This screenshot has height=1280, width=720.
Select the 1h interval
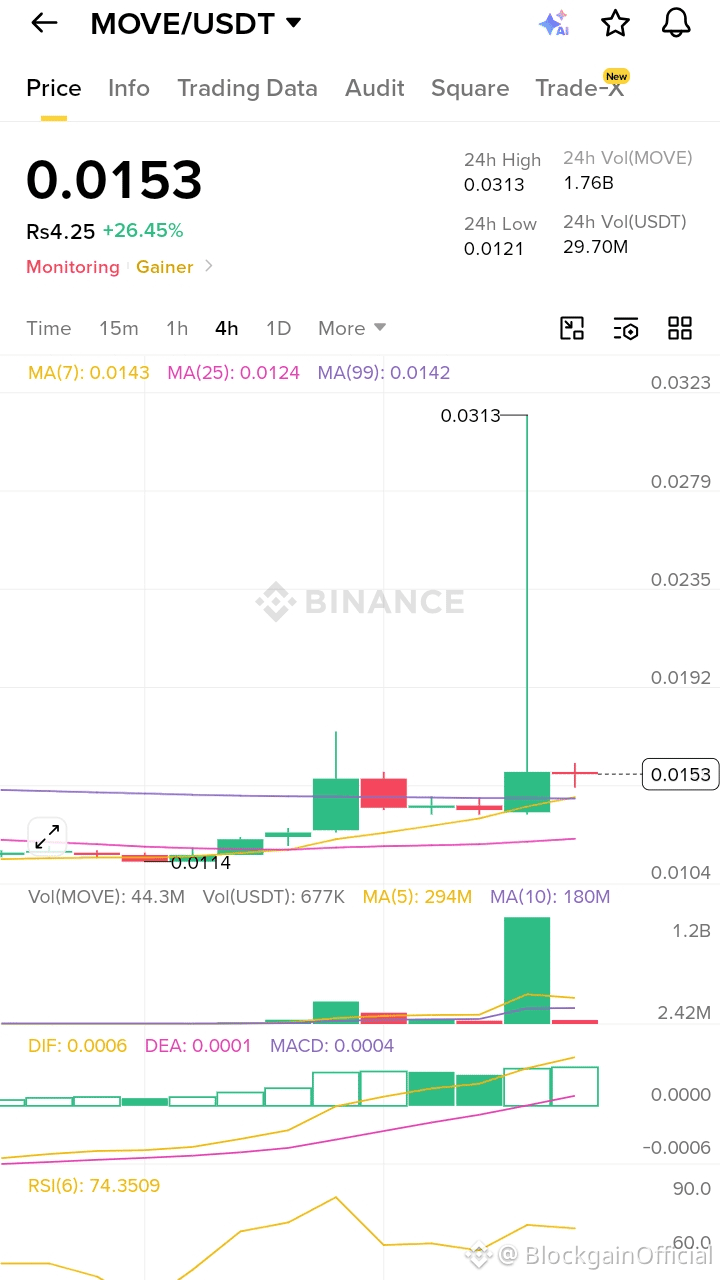click(x=177, y=328)
